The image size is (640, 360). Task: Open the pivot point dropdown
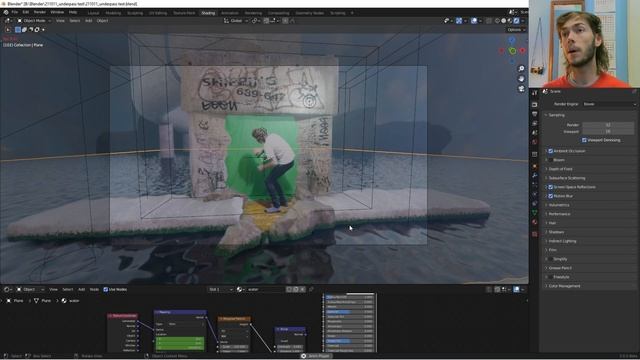pyautogui.click(x=256, y=20)
